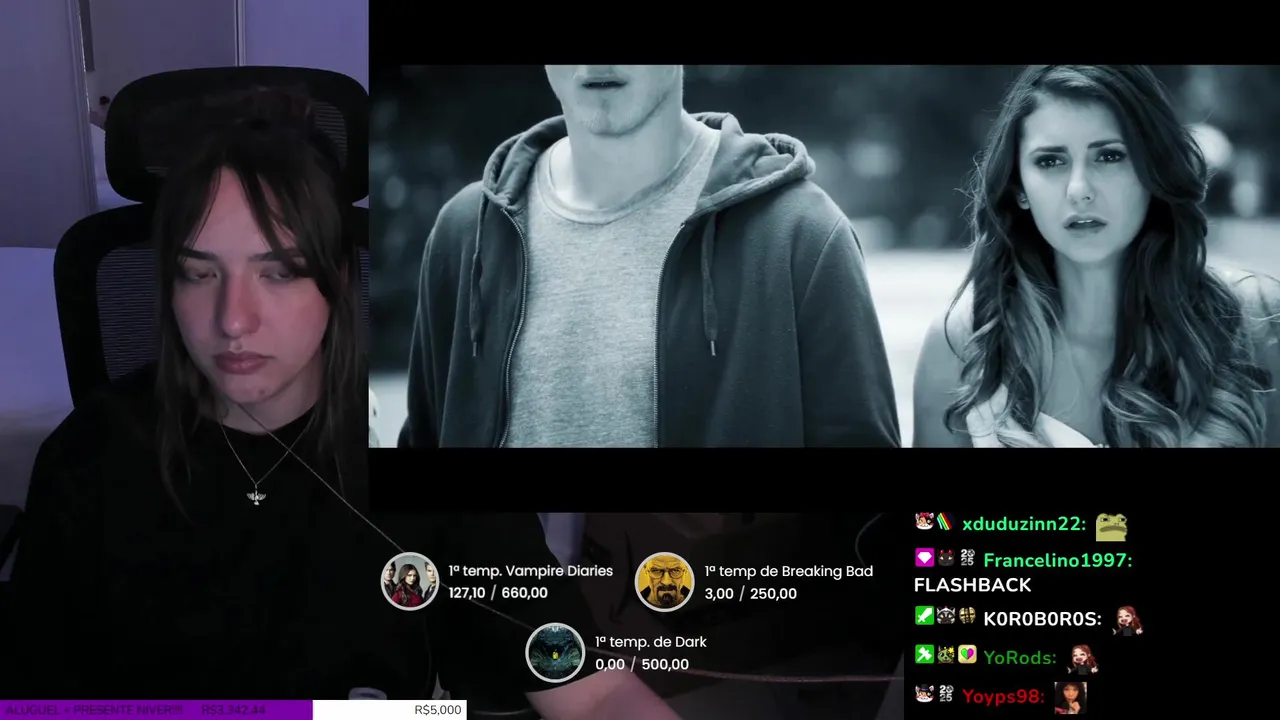Image resolution: width=1280 pixels, height=720 pixels.
Task: Click the redhead emote in YoRods's message
Action: click(1082, 658)
